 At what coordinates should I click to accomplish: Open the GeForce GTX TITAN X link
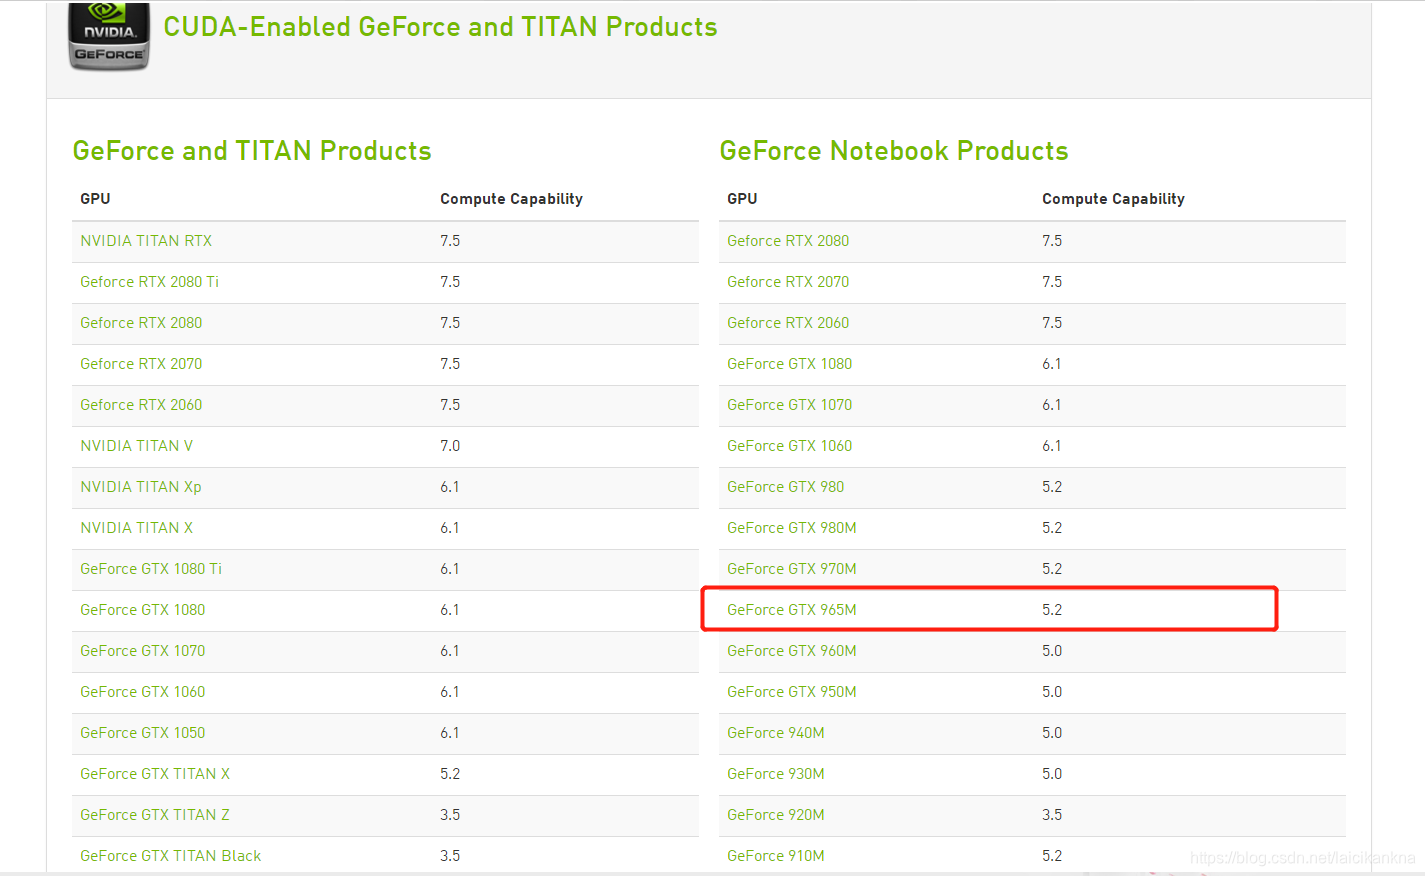pos(155,774)
